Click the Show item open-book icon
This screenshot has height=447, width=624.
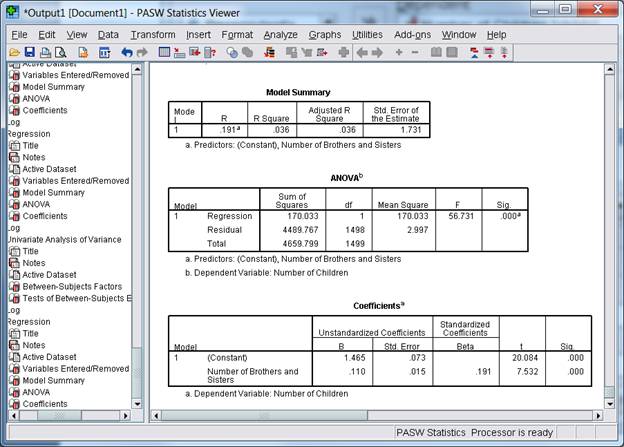pos(436,52)
